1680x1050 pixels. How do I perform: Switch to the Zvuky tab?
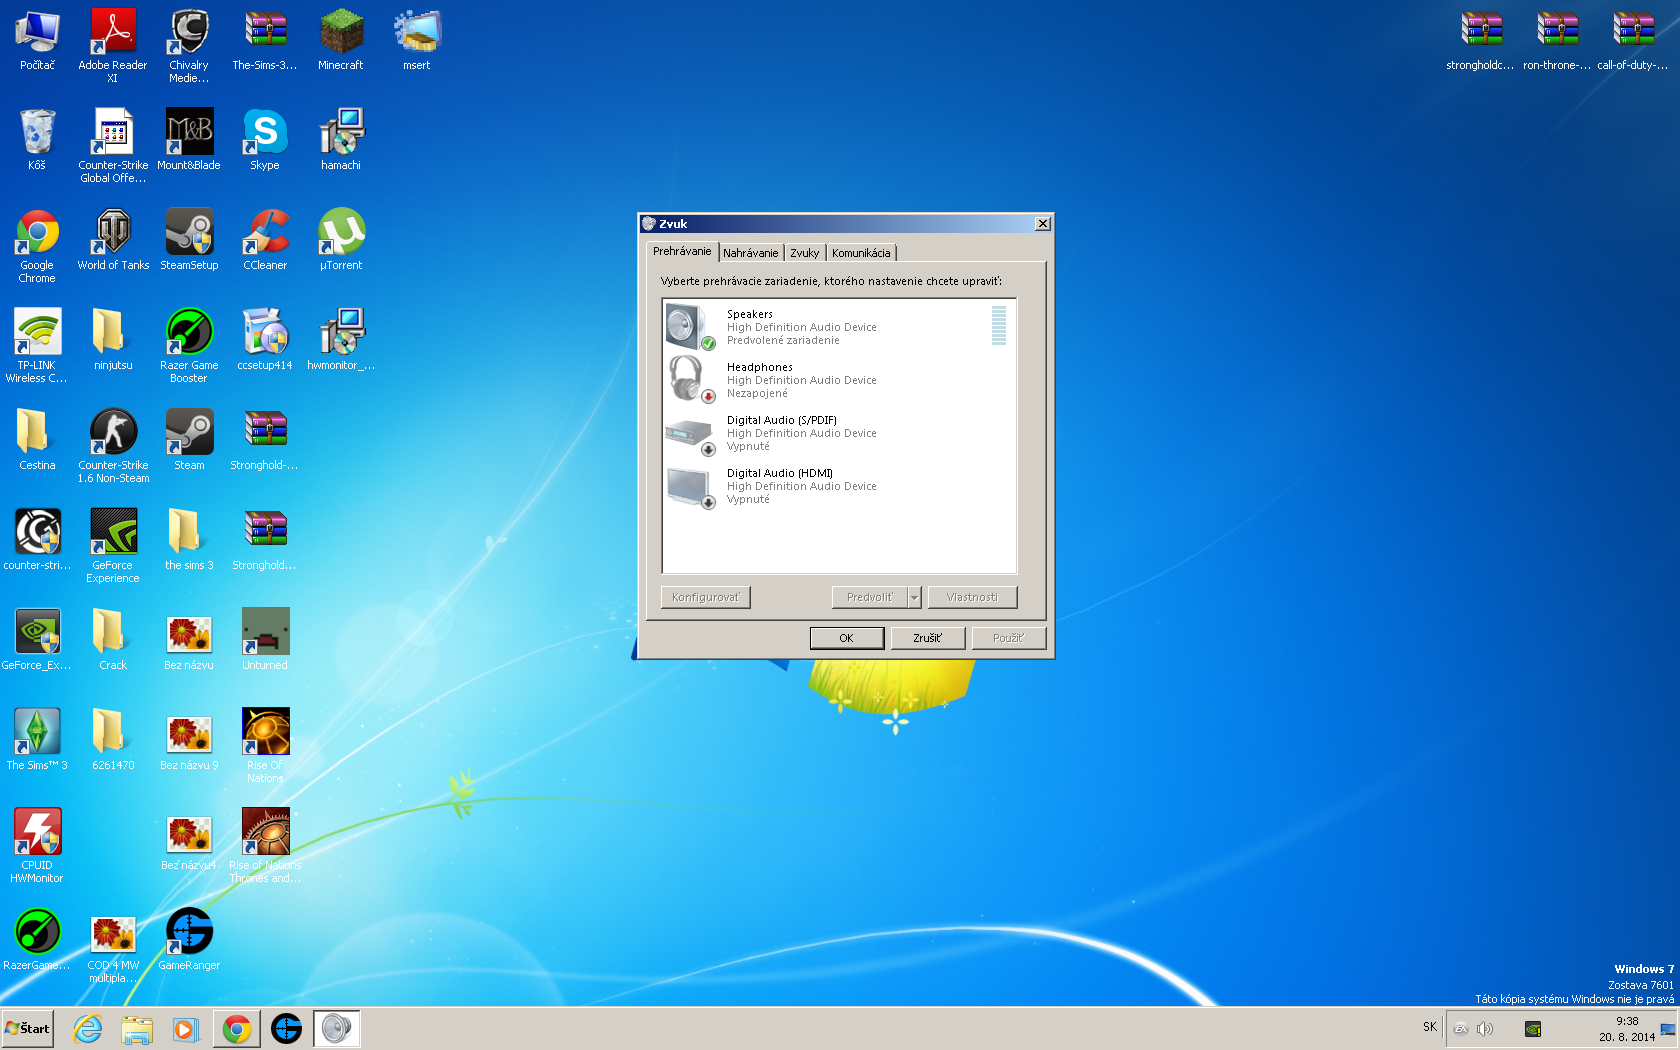(x=804, y=253)
